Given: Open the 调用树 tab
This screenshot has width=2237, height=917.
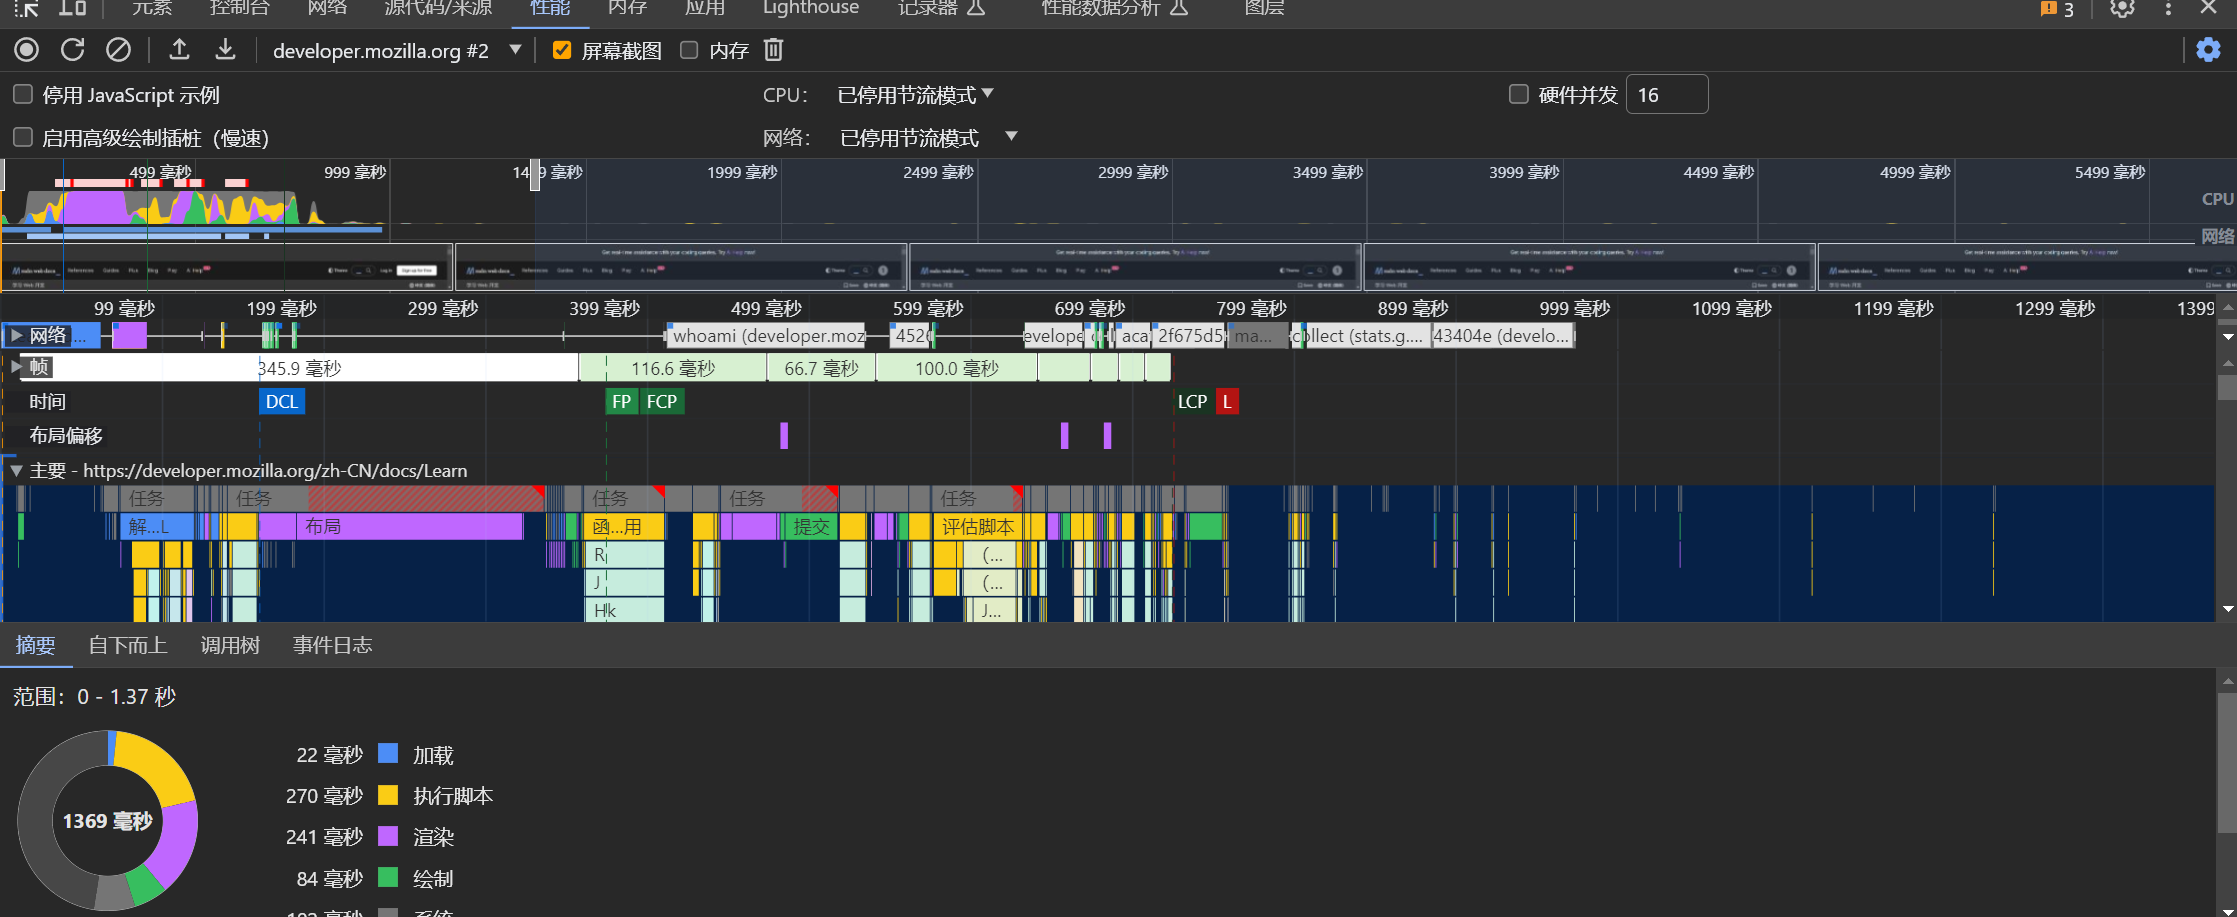Looking at the screenshot, I should tap(230, 645).
